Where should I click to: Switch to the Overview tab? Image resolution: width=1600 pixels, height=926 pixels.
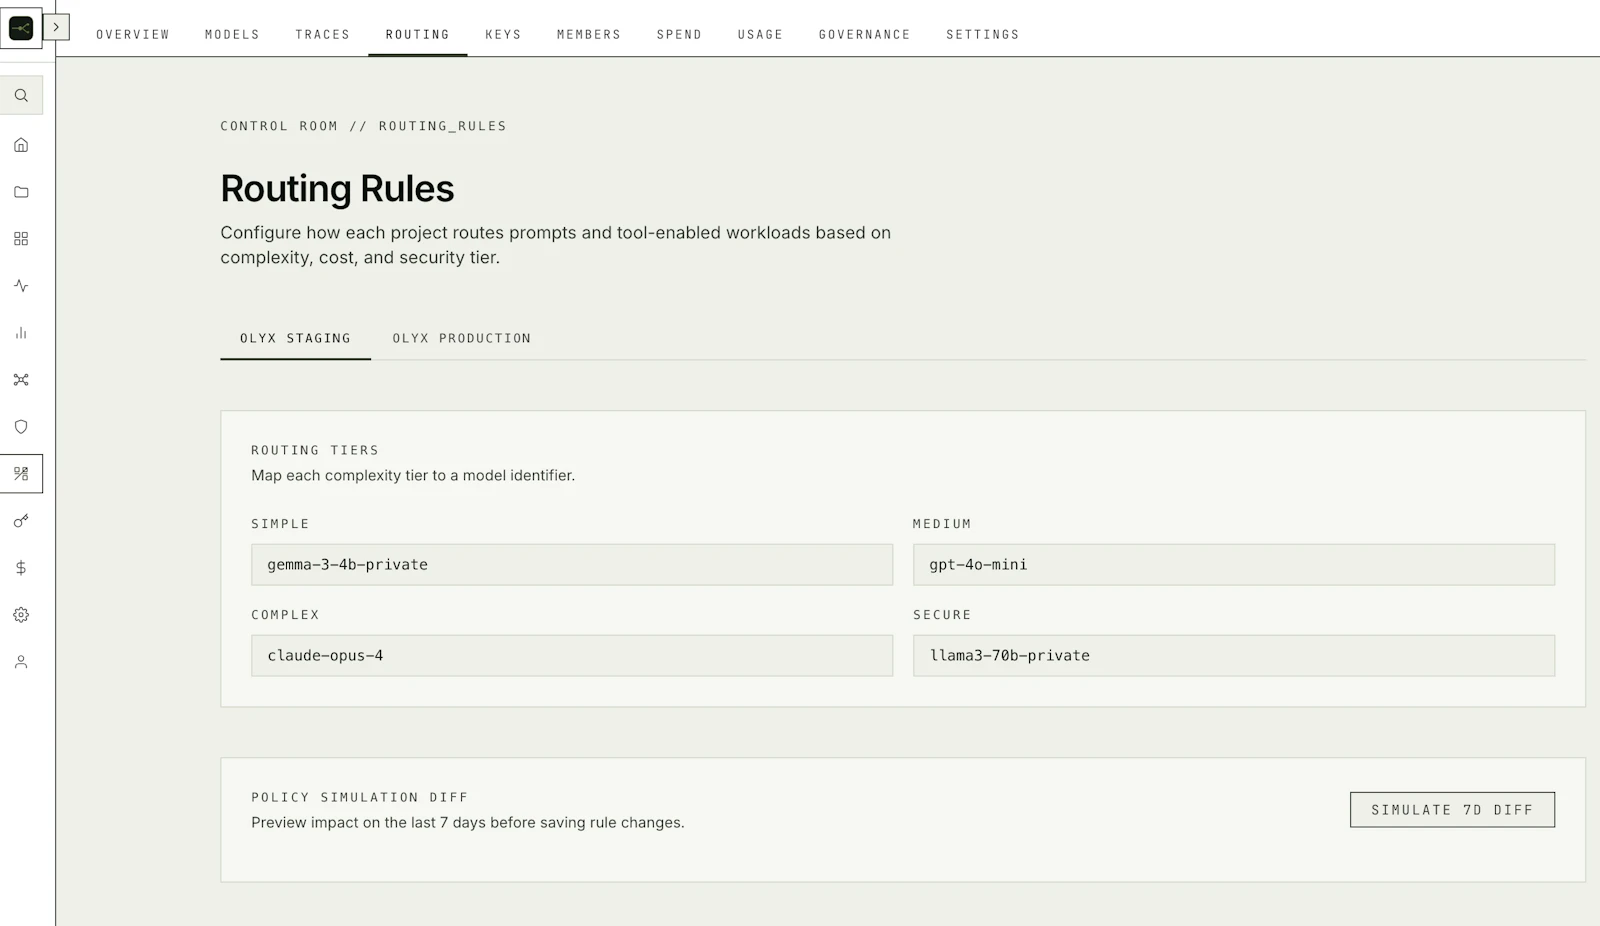point(133,34)
